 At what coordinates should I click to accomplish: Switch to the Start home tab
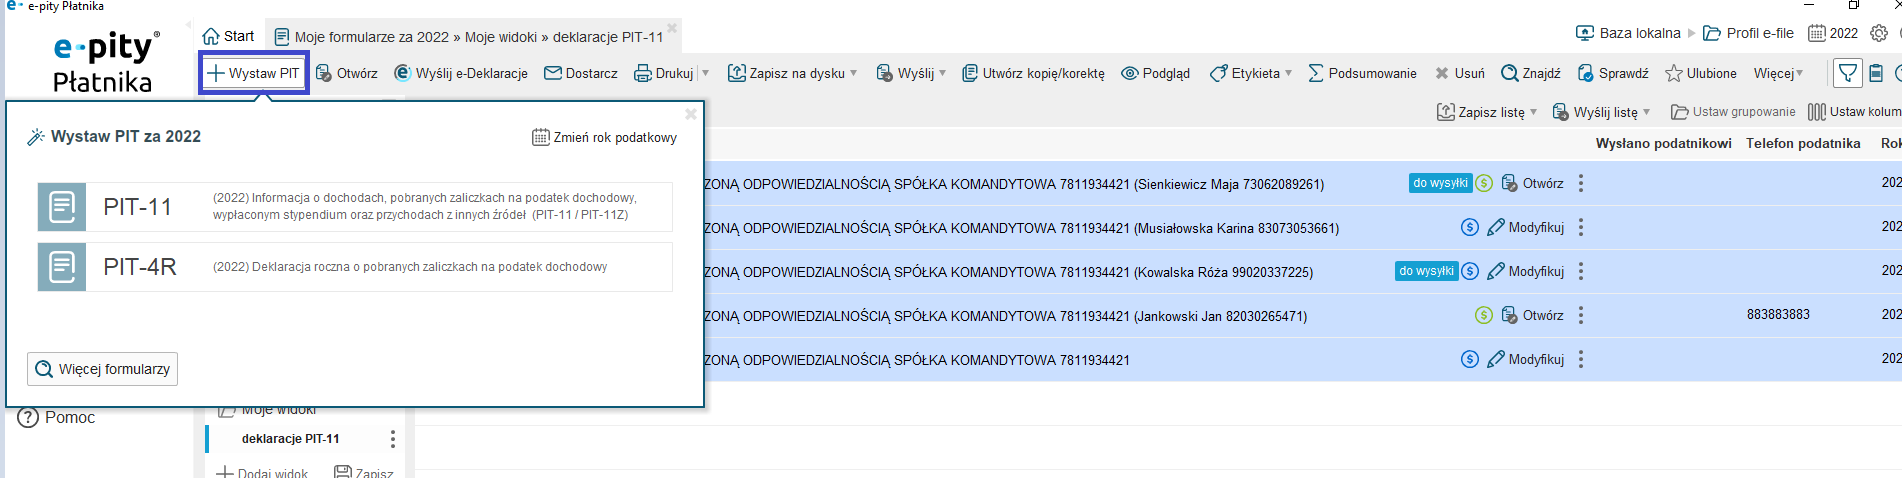point(228,36)
